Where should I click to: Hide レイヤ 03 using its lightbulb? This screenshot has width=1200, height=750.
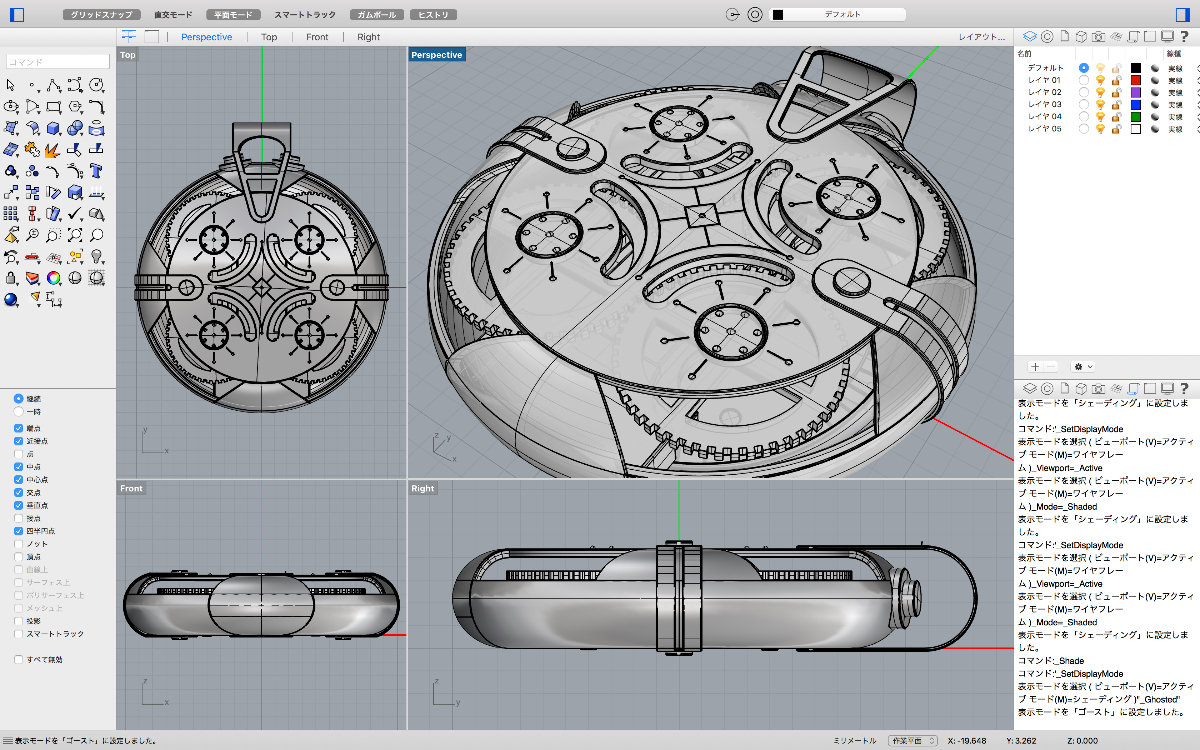pos(1100,104)
